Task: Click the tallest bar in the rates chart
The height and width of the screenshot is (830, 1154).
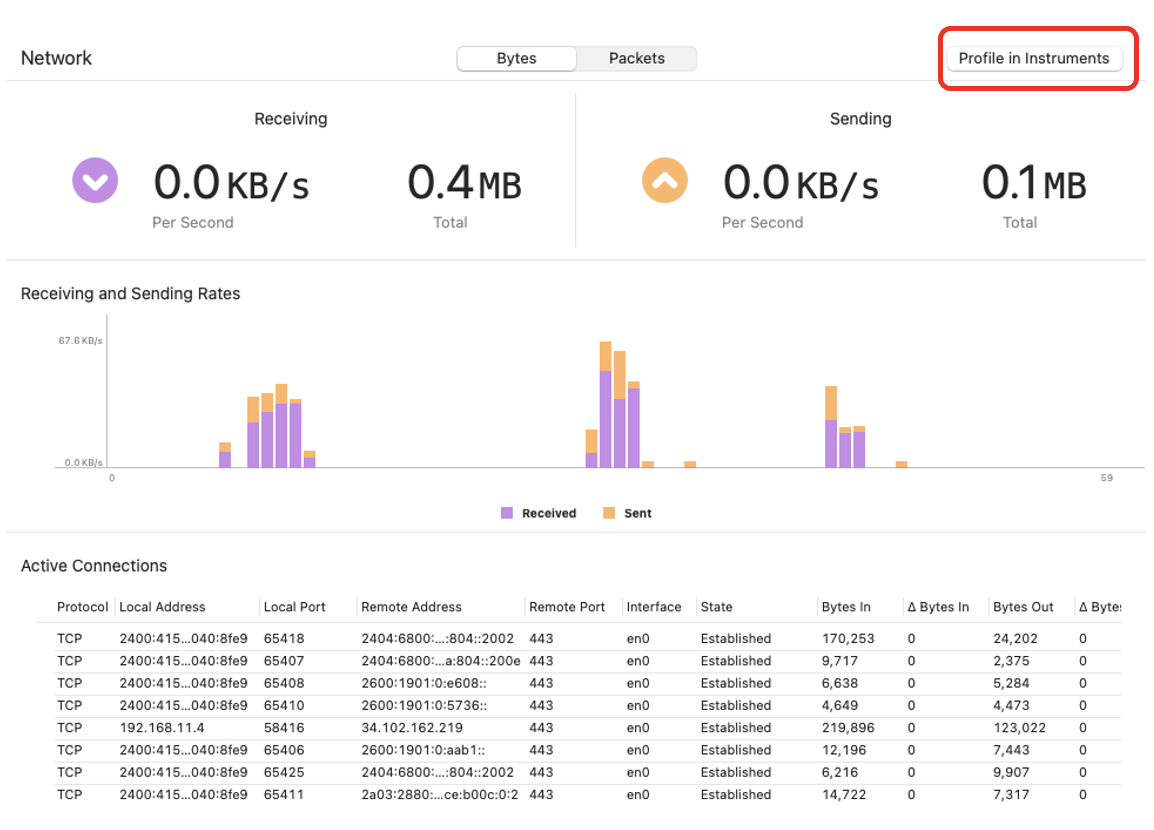Action: (605, 405)
